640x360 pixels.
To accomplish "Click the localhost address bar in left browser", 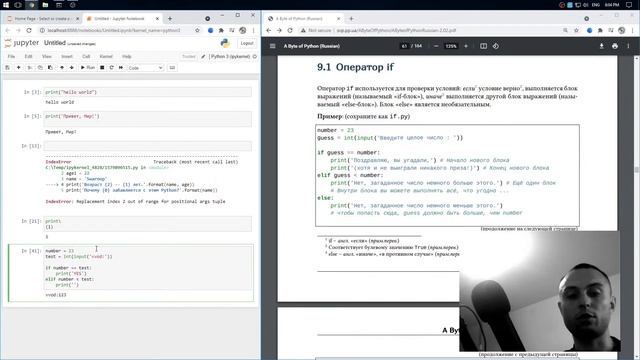I will pos(114,31).
